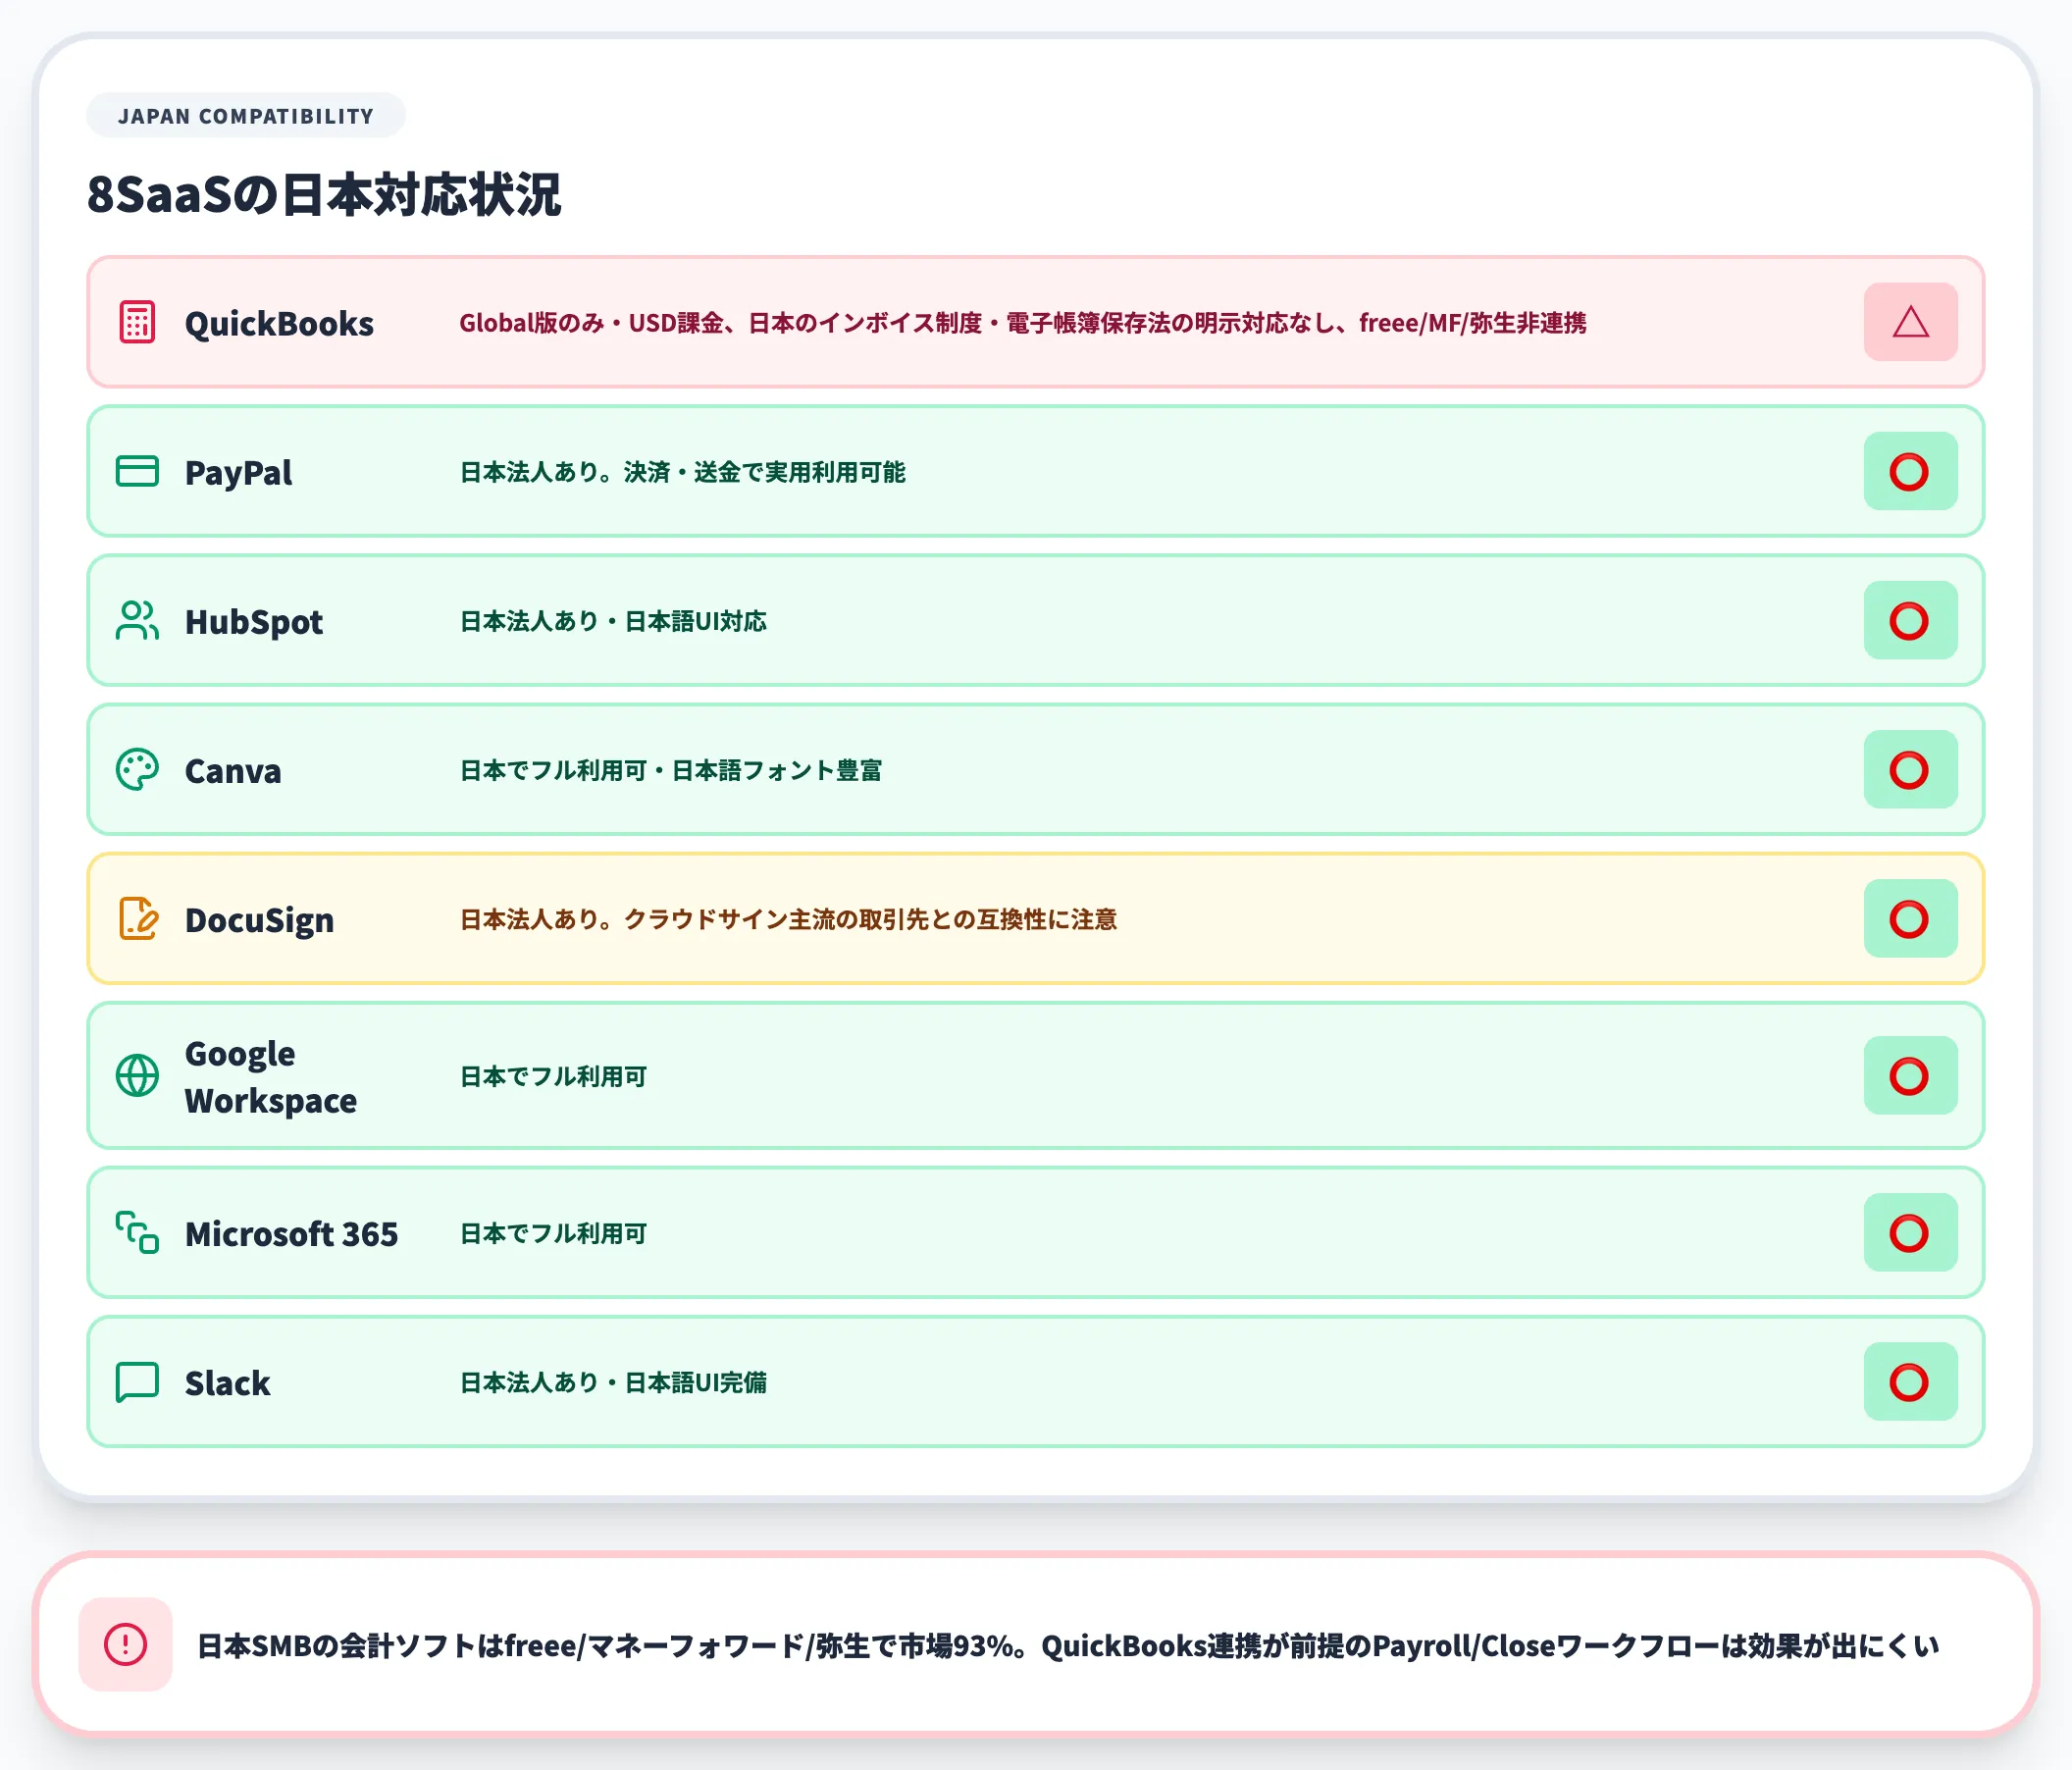Click the DocuSign circle status badge
The width and height of the screenshot is (2072, 1770).
[x=1910, y=918]
